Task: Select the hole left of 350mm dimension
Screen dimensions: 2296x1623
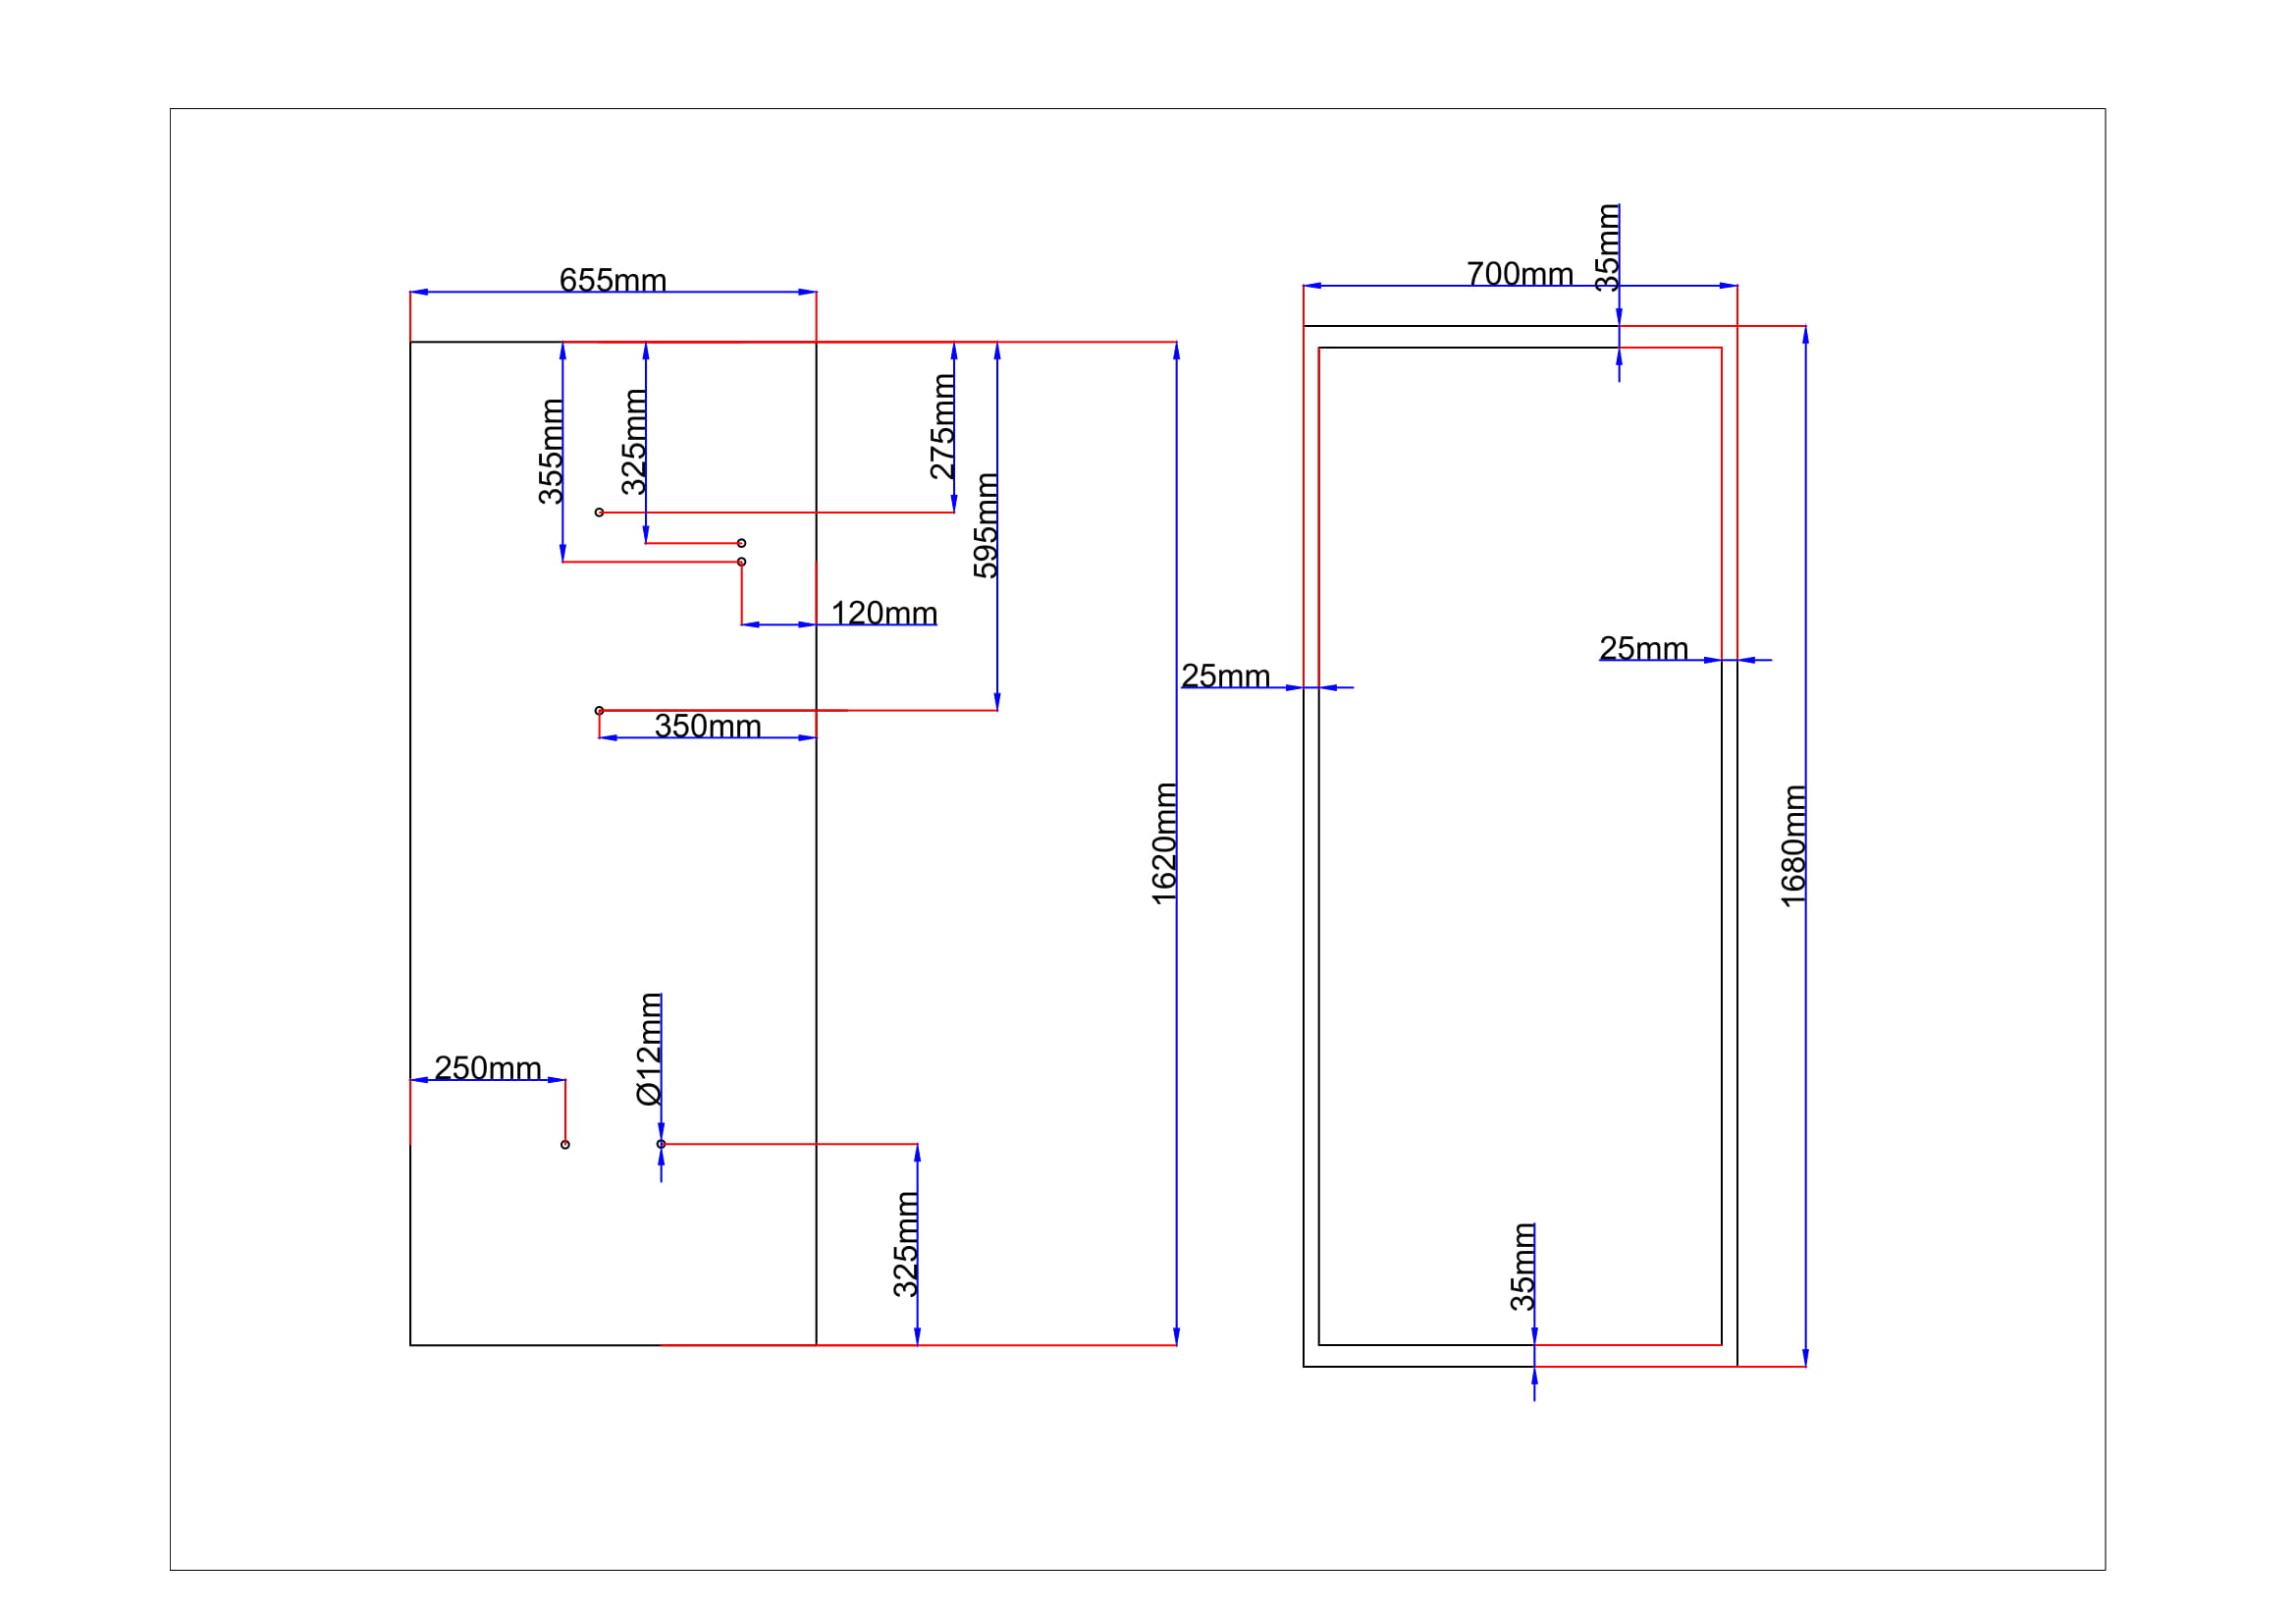Action: 599,711
